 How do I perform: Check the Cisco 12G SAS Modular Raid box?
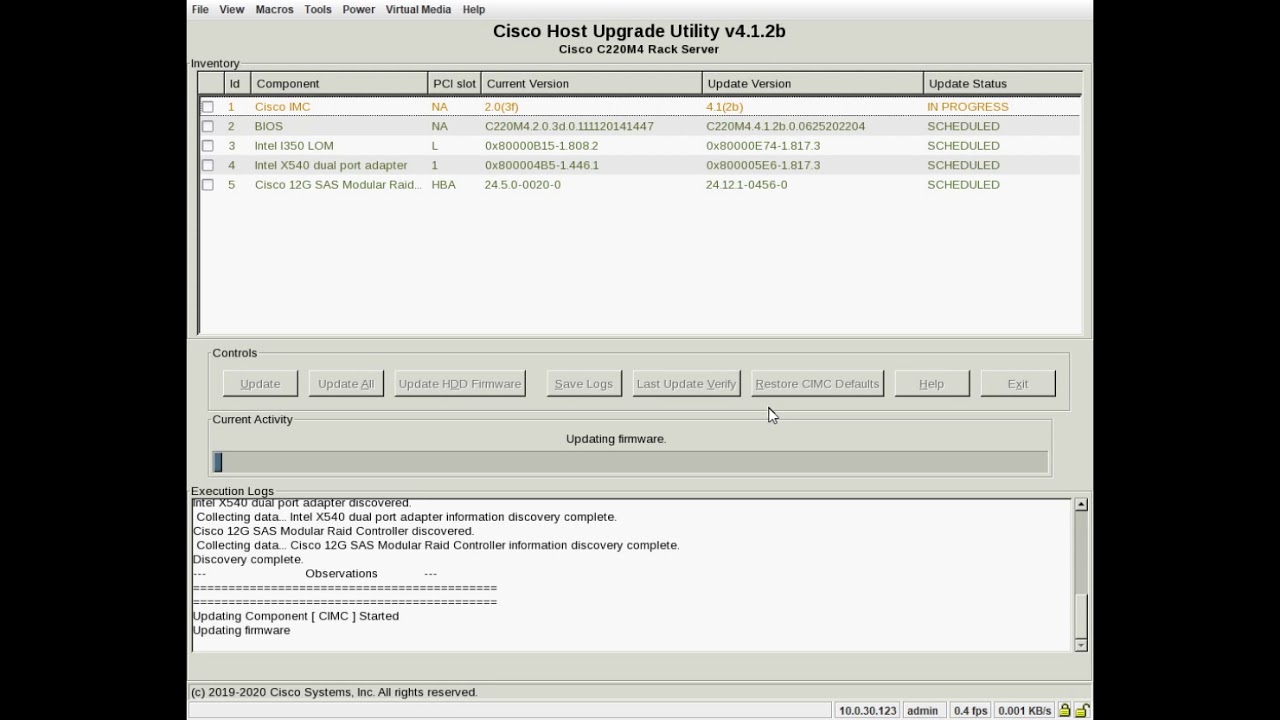coord(208,185)
